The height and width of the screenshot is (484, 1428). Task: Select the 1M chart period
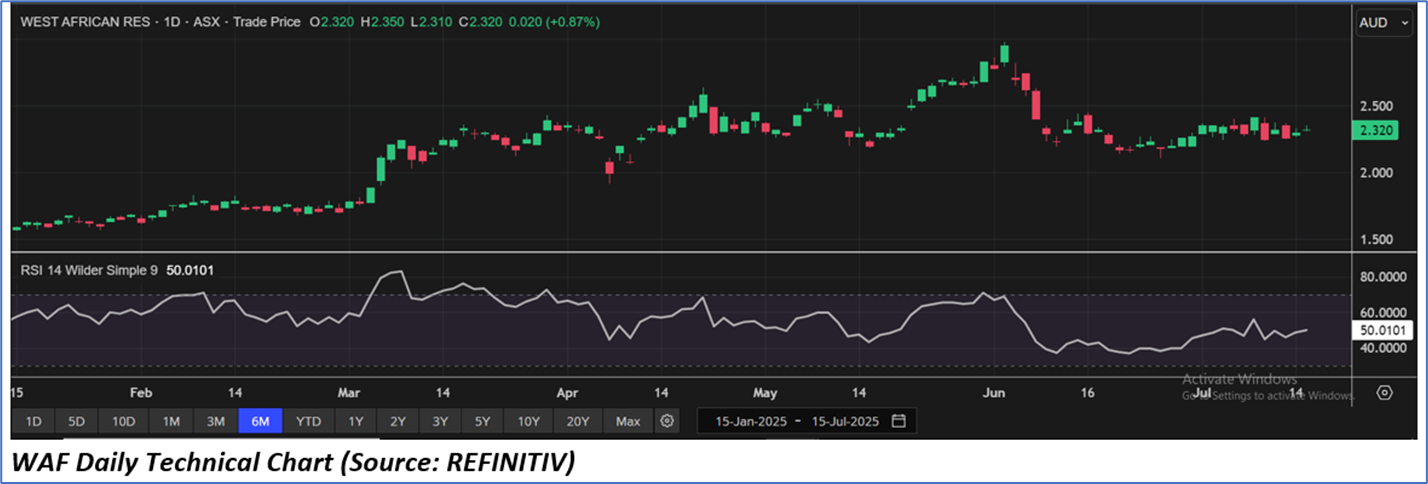(x=171, y=421)
